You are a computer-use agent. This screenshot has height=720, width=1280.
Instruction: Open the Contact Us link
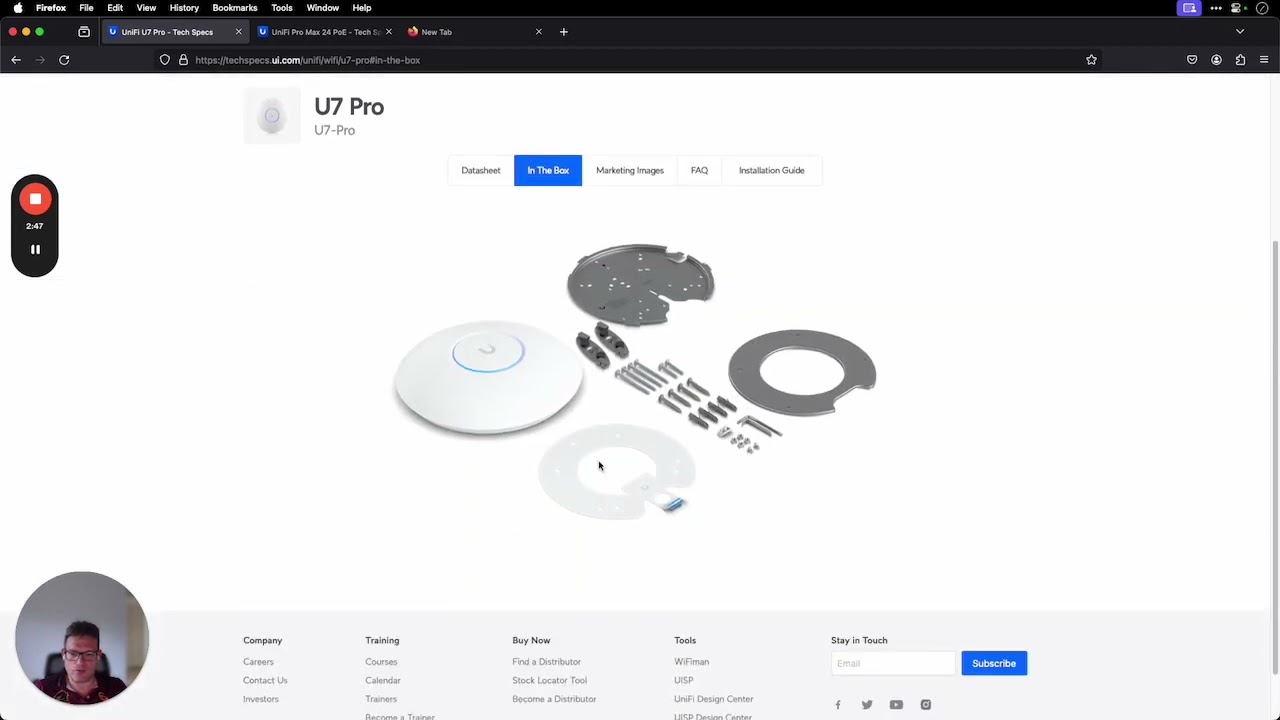[265, 680]
